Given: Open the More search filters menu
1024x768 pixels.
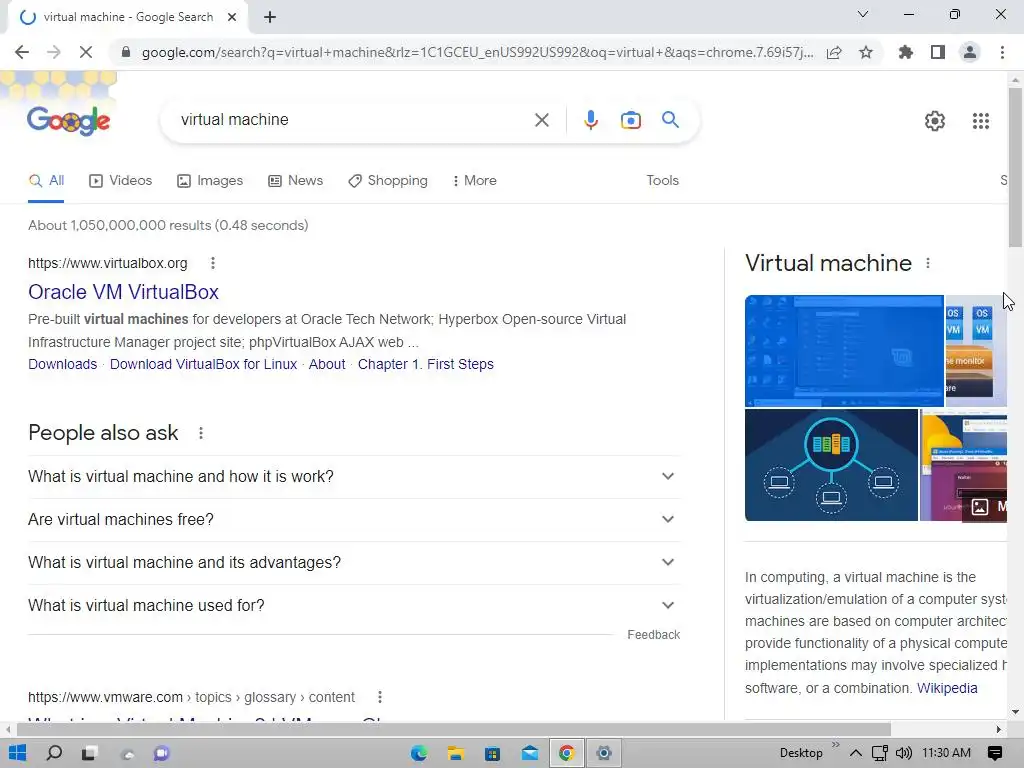Looking at the screenshot, I should (x=475, y=180).
